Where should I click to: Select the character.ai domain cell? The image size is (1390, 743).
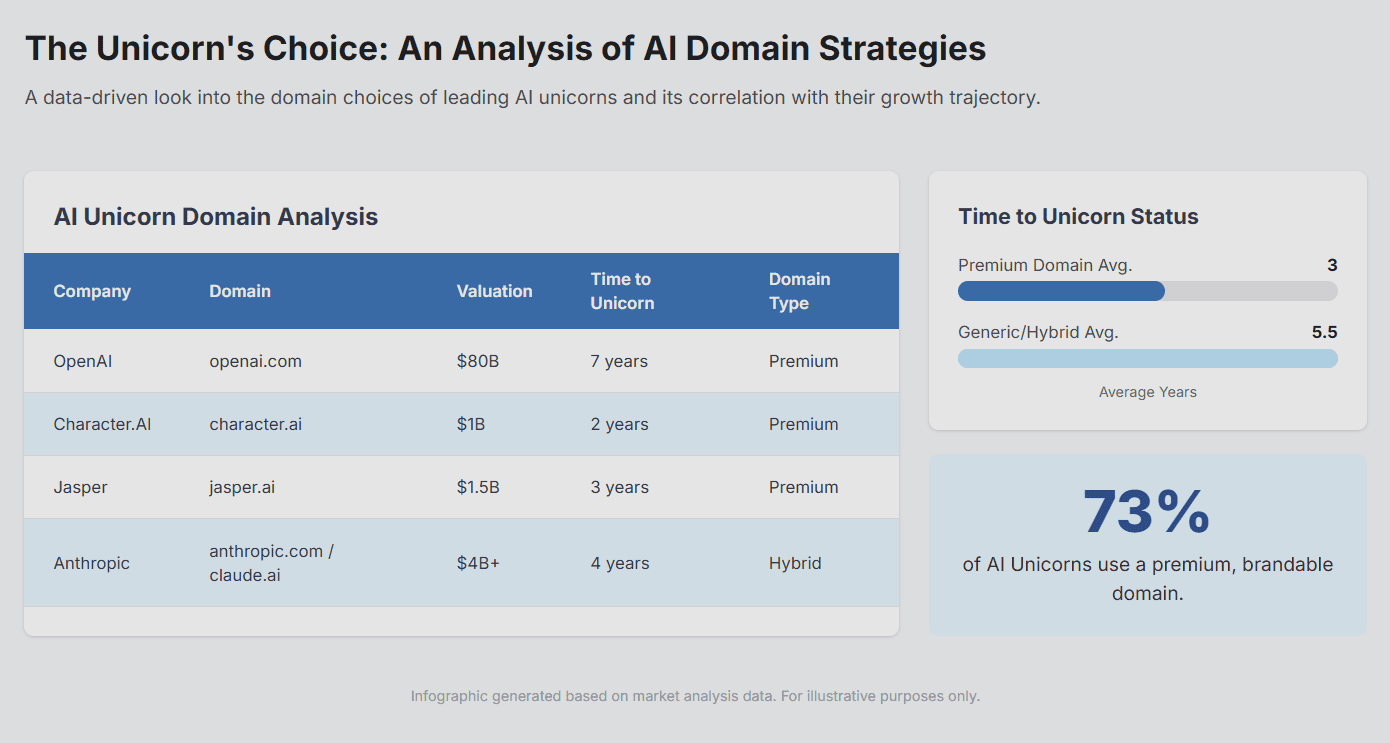256,424
